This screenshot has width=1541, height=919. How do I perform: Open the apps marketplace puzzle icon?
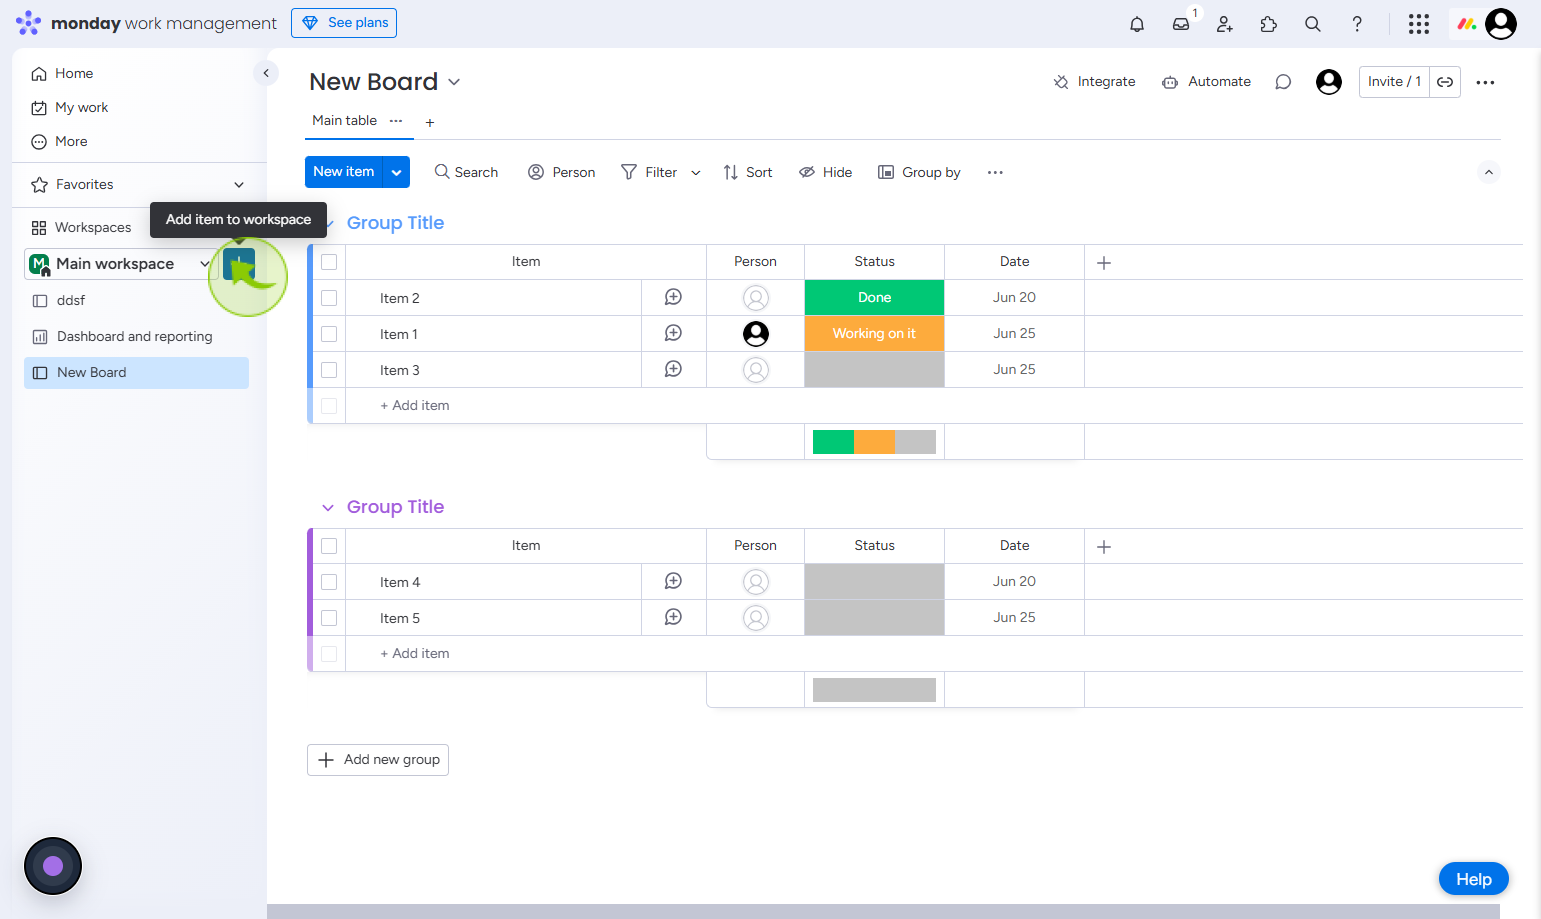tap(1269, 24)
